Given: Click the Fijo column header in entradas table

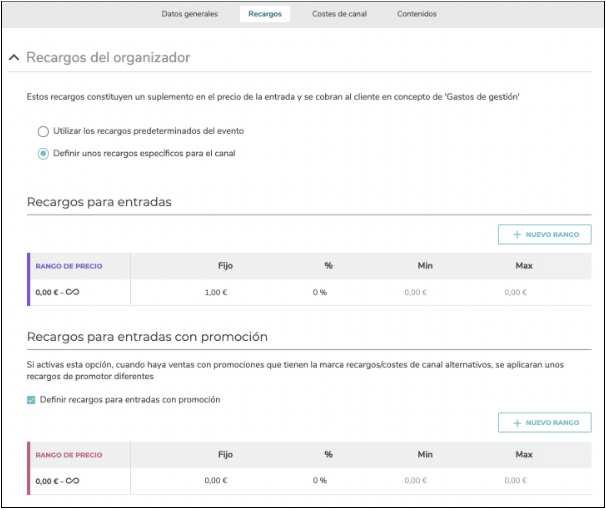Looking at the screenshot, I should [225, 266].
